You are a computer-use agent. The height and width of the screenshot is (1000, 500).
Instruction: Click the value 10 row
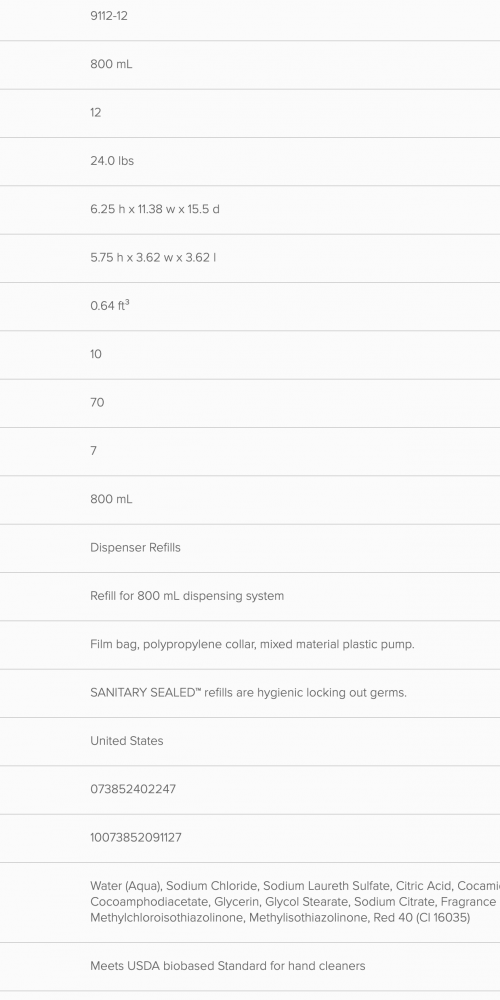tap(250, 355)
